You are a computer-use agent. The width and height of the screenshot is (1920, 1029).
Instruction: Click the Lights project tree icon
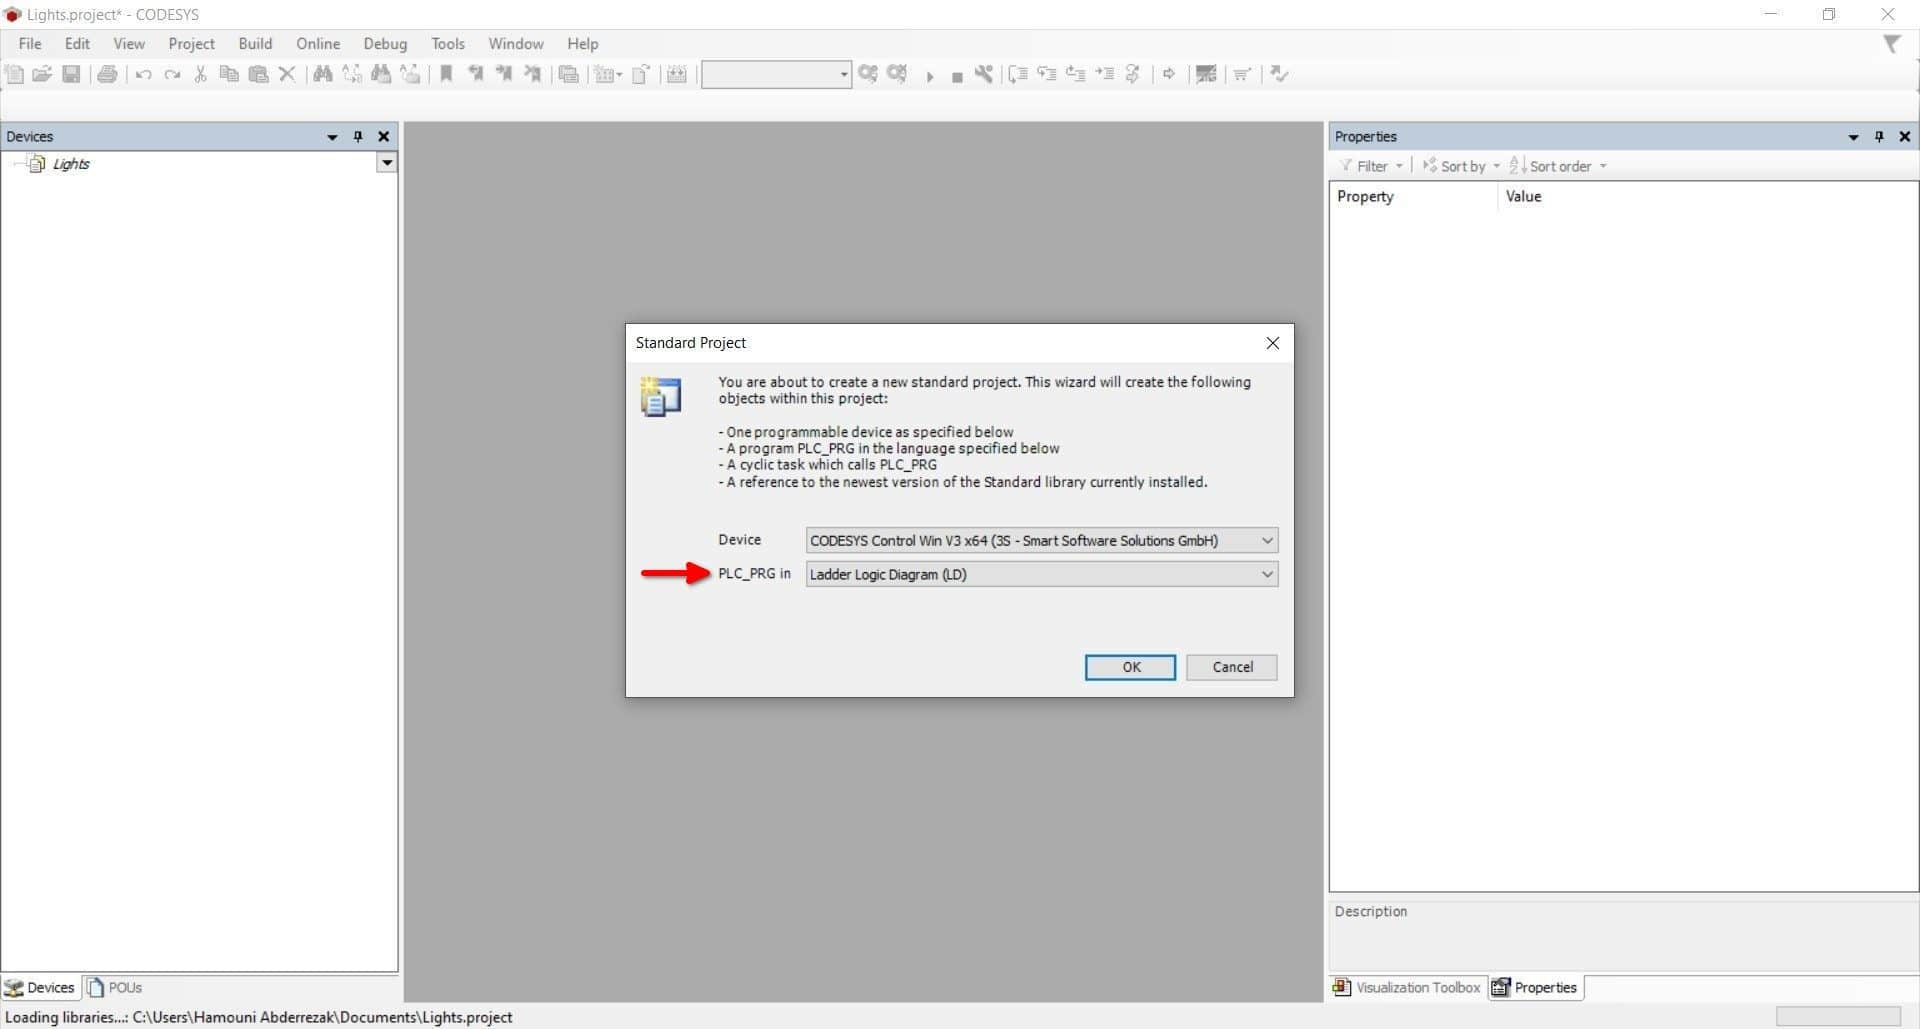(x=37, y=164)
